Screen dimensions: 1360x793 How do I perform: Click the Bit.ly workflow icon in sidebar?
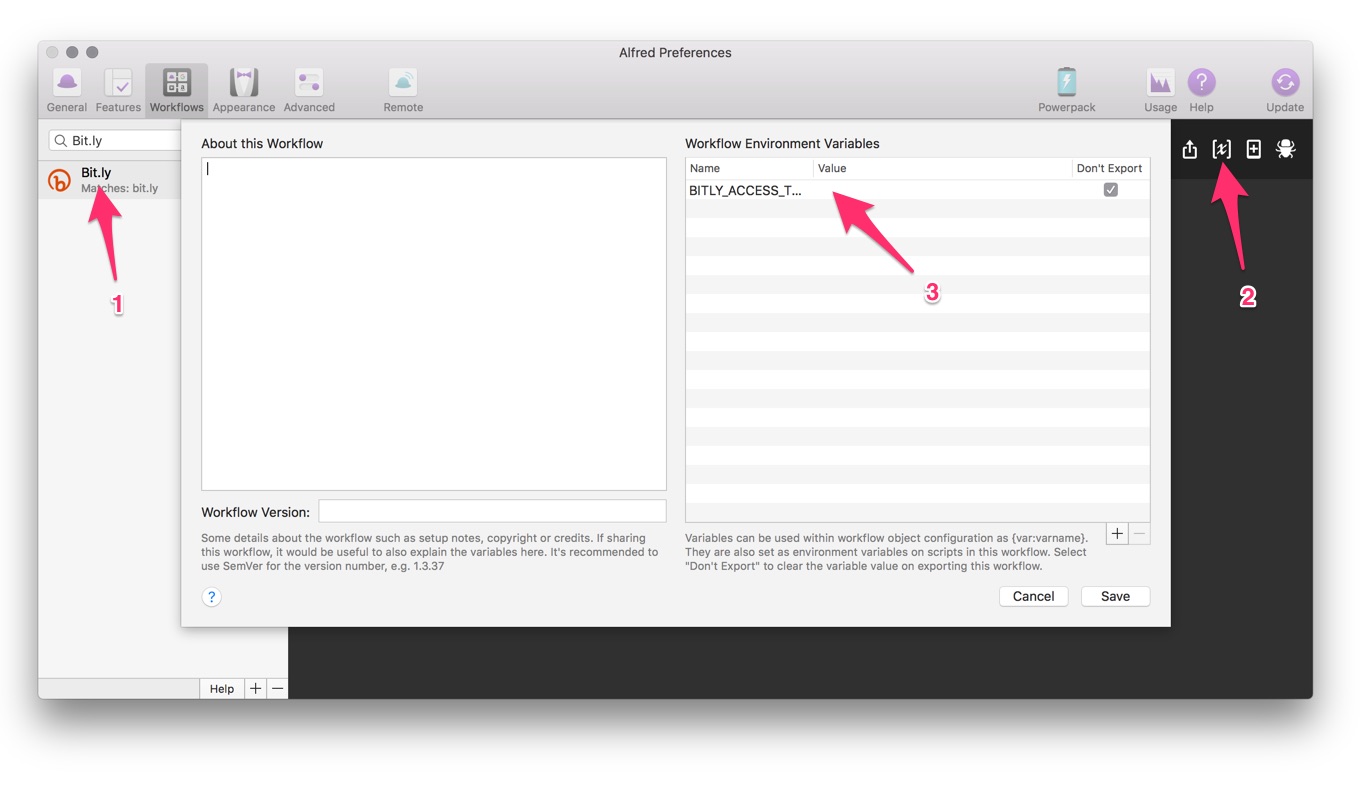60,180
